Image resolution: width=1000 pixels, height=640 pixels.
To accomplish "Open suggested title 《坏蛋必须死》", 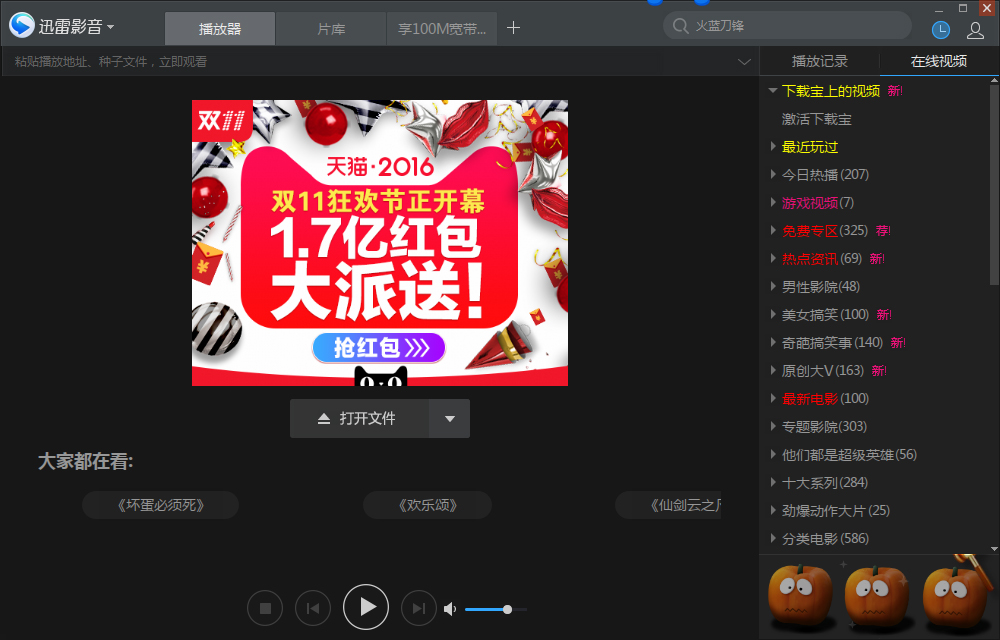I will 161,505.
